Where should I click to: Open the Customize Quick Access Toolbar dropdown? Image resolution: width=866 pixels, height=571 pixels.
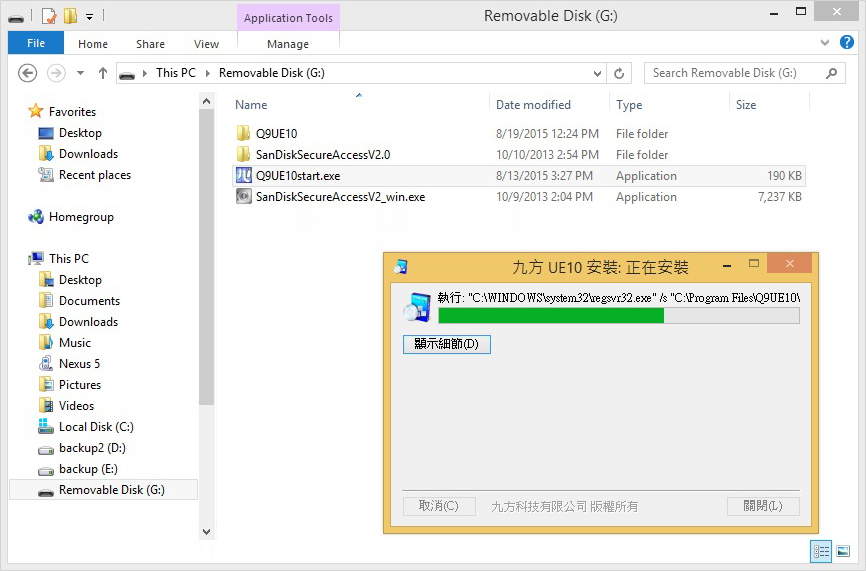pyautogui.click(x=89, y=17)
